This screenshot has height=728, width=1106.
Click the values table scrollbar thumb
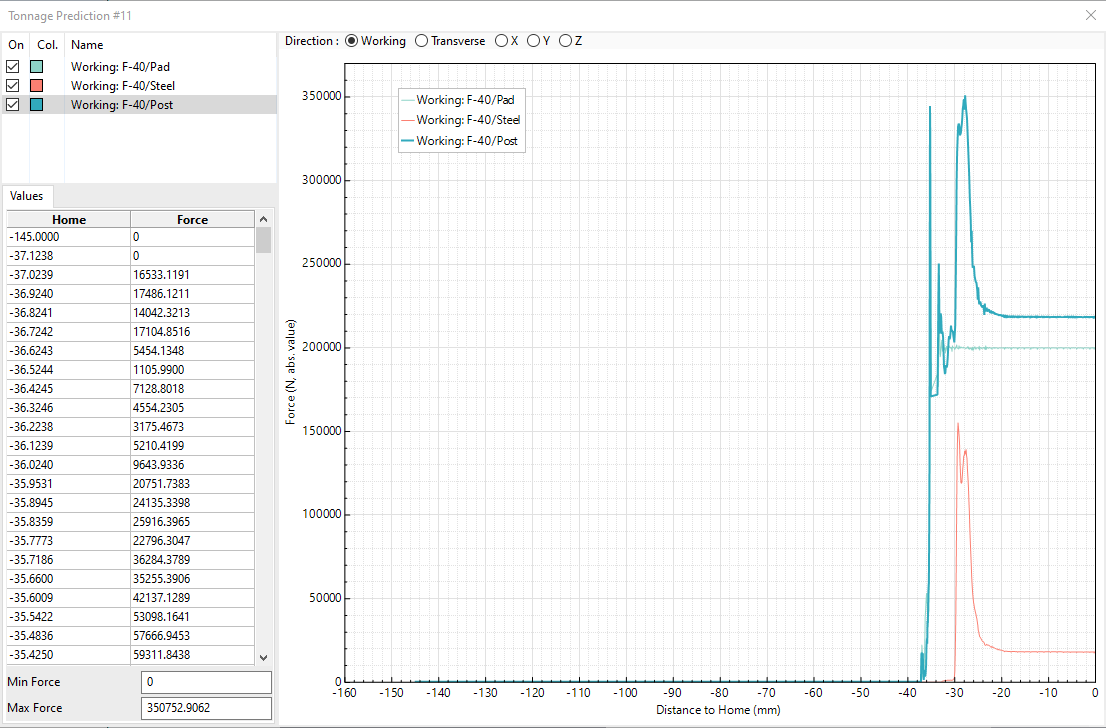264,240
